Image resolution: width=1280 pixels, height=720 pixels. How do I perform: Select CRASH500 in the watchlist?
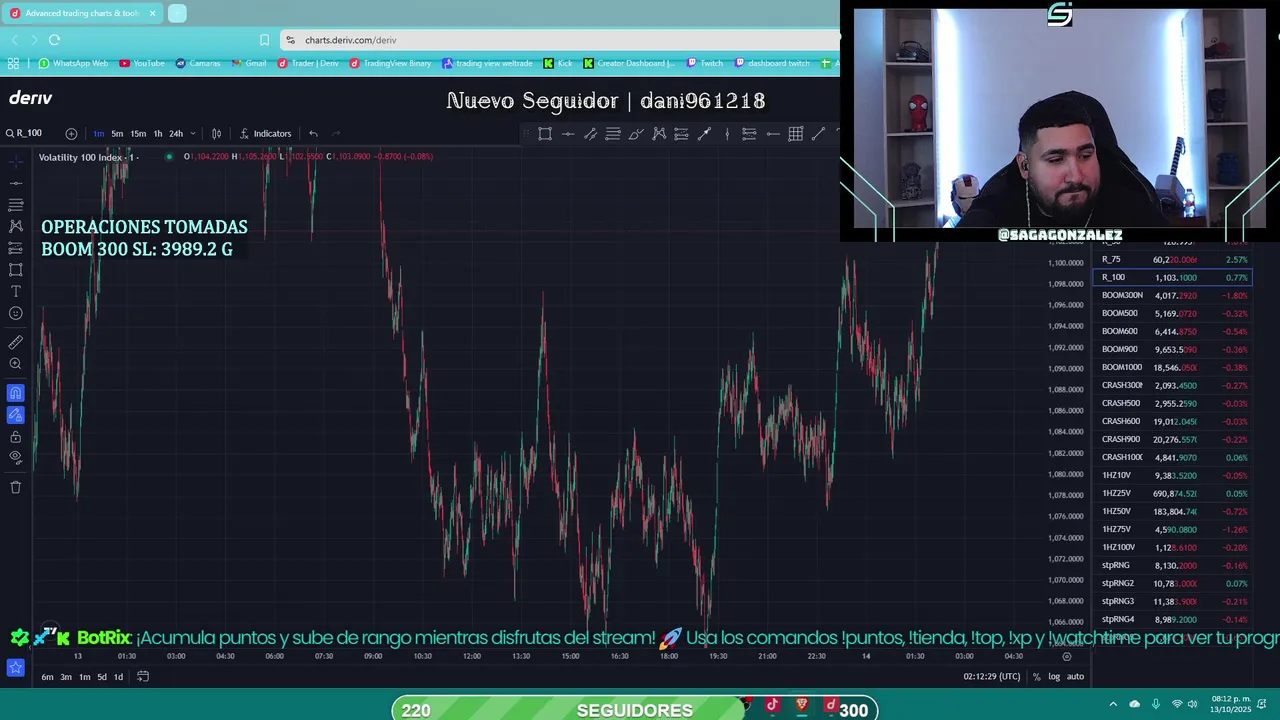click(x=1173, y=403)
